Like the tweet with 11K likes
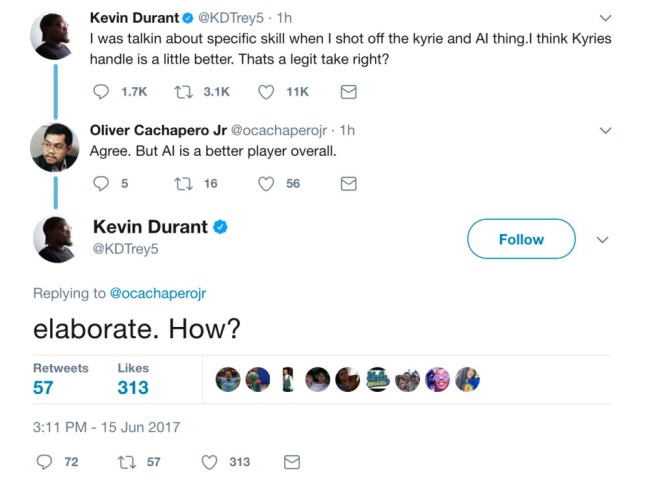Viewport: 650px width, 494px height. pos(267,92)
